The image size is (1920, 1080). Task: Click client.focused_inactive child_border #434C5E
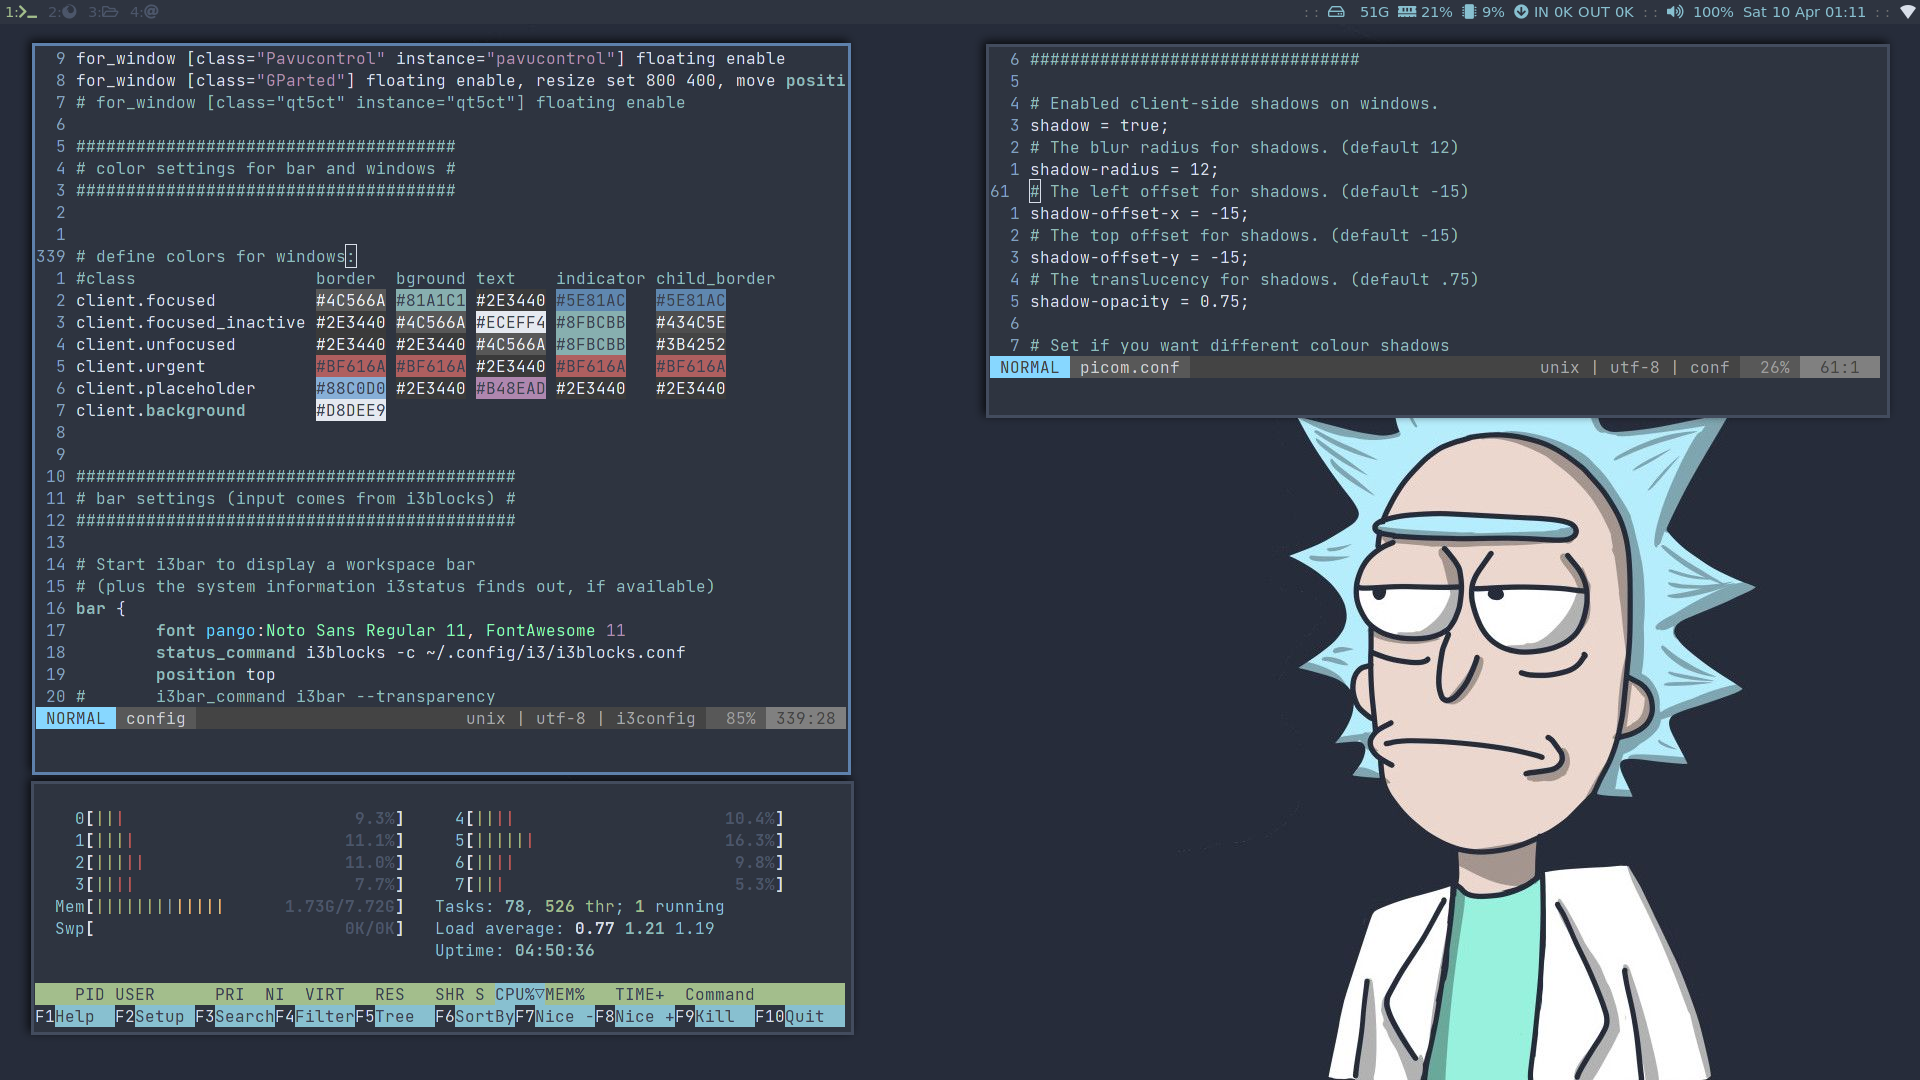pos(690,323)
